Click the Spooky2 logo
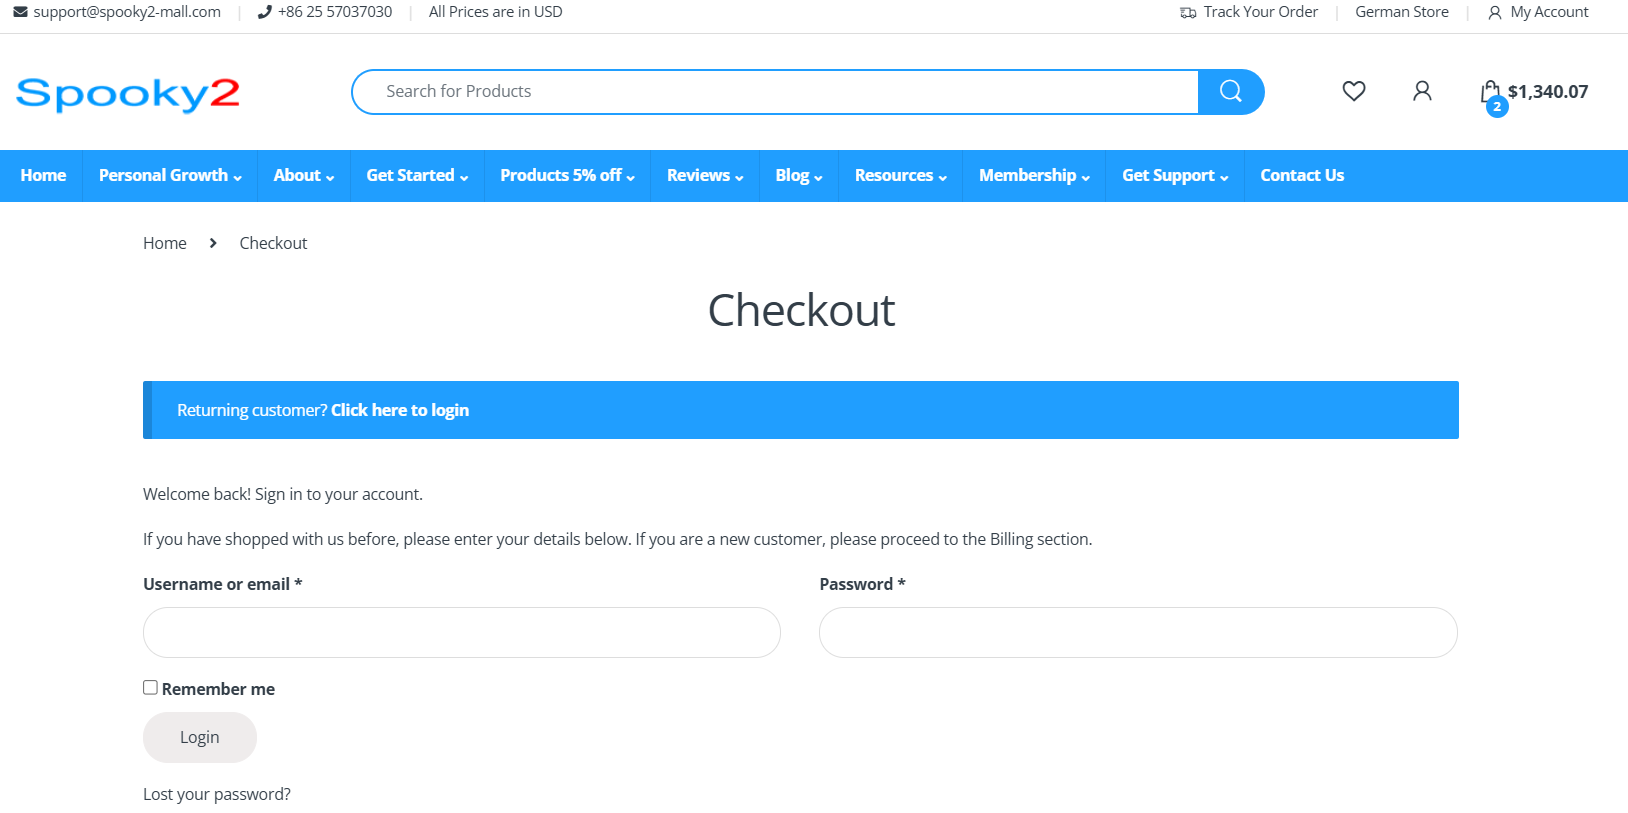Screen dimensions: 1628x813 pyautogui.click(x=128, y=94)
